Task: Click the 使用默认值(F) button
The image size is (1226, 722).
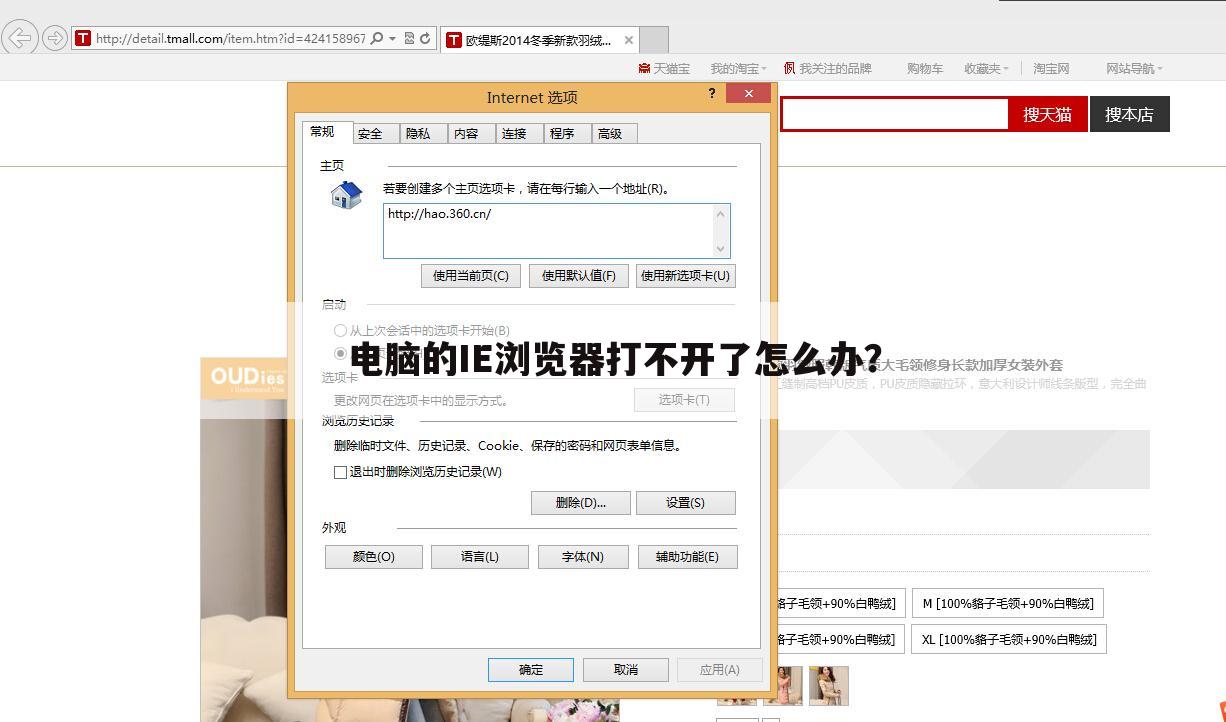Action: coord(579,276)
